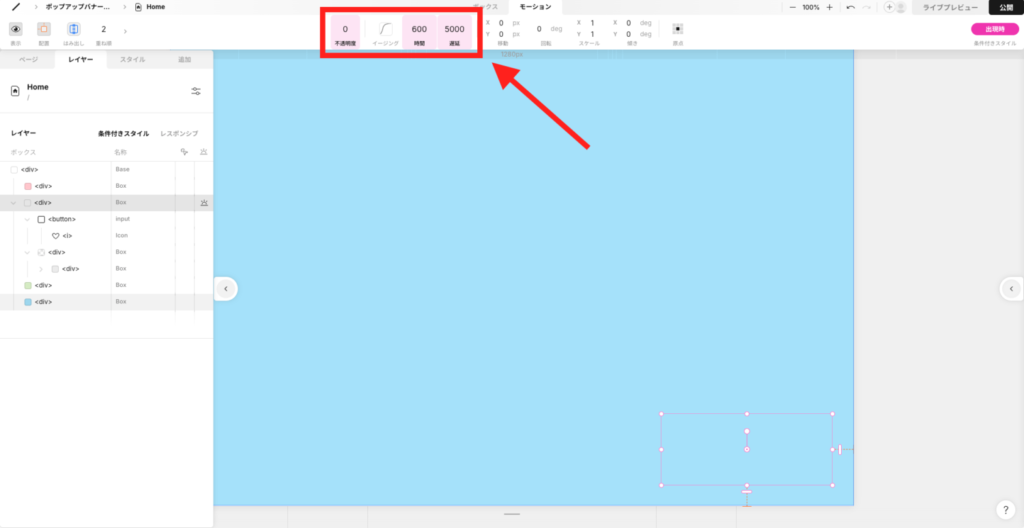
Task: Edit the 重ね順 z-order value 2
Action: [103, 29]
